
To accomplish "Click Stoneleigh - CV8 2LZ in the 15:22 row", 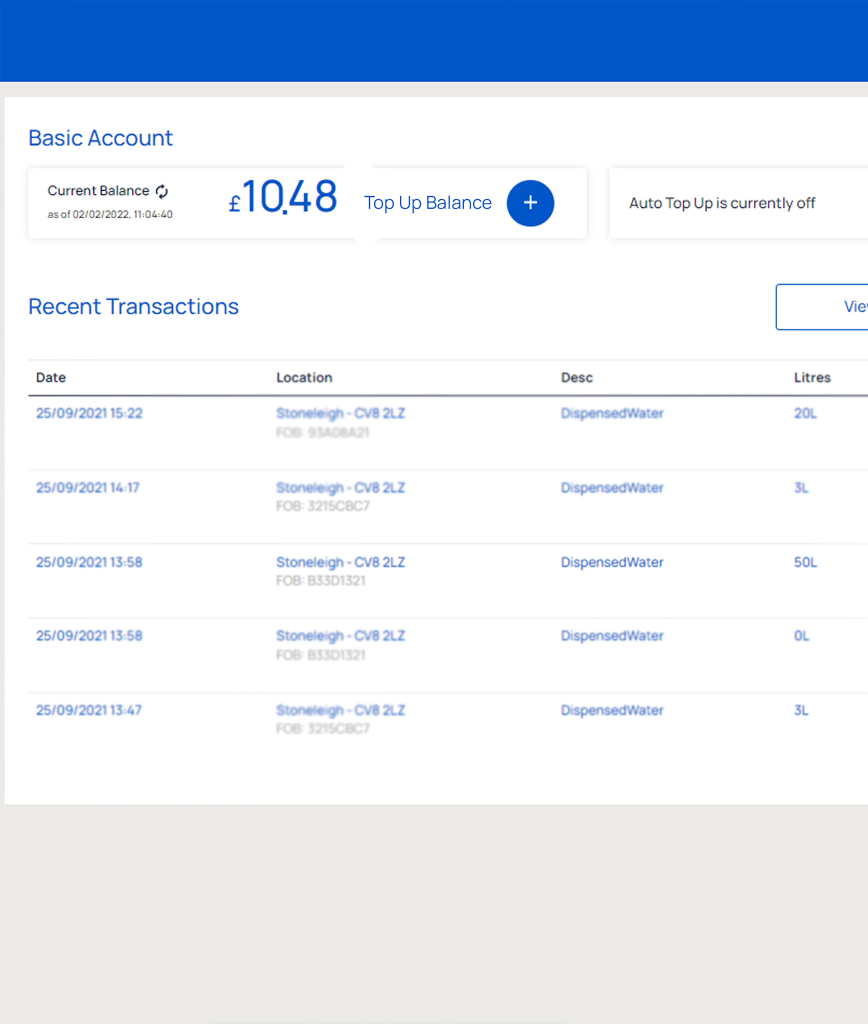I will click(x=341, y=413).
